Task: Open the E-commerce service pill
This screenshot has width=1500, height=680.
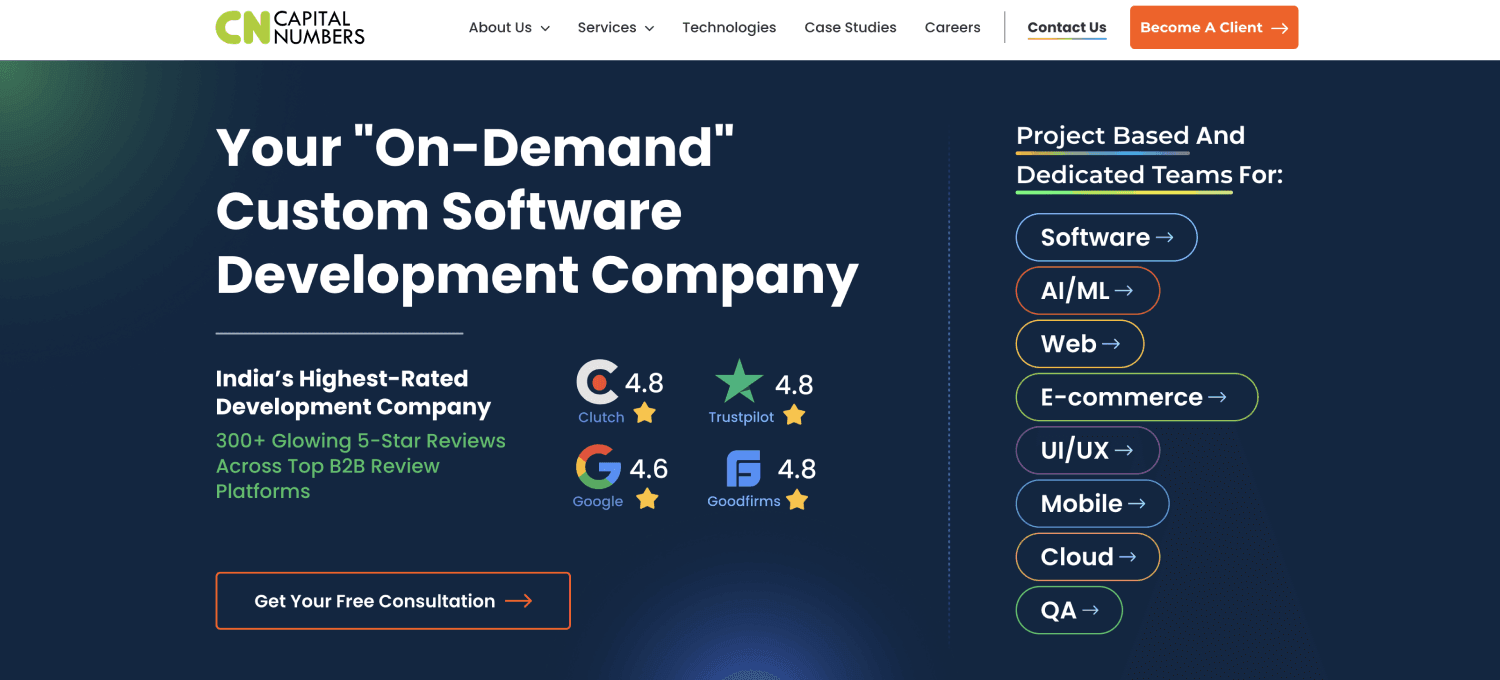Action: (x=1136, y=397)
